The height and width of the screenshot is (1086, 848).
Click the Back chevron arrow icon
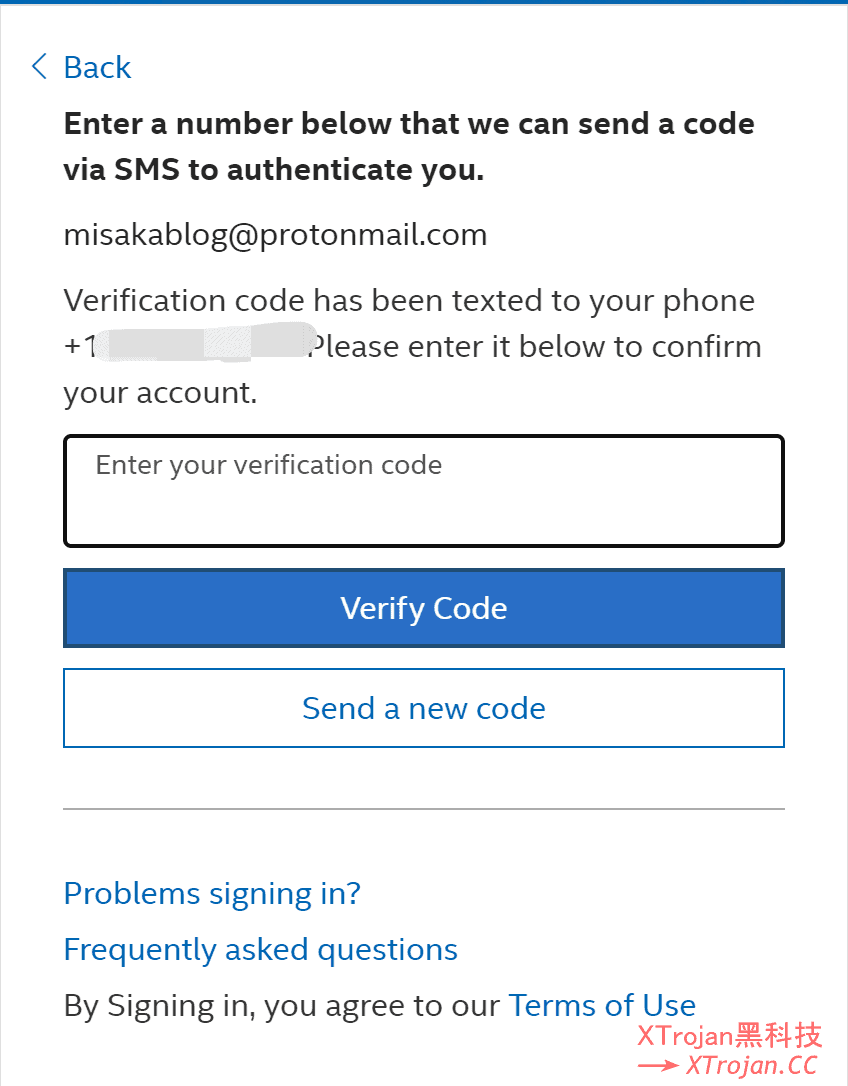[x=39, y=66]
